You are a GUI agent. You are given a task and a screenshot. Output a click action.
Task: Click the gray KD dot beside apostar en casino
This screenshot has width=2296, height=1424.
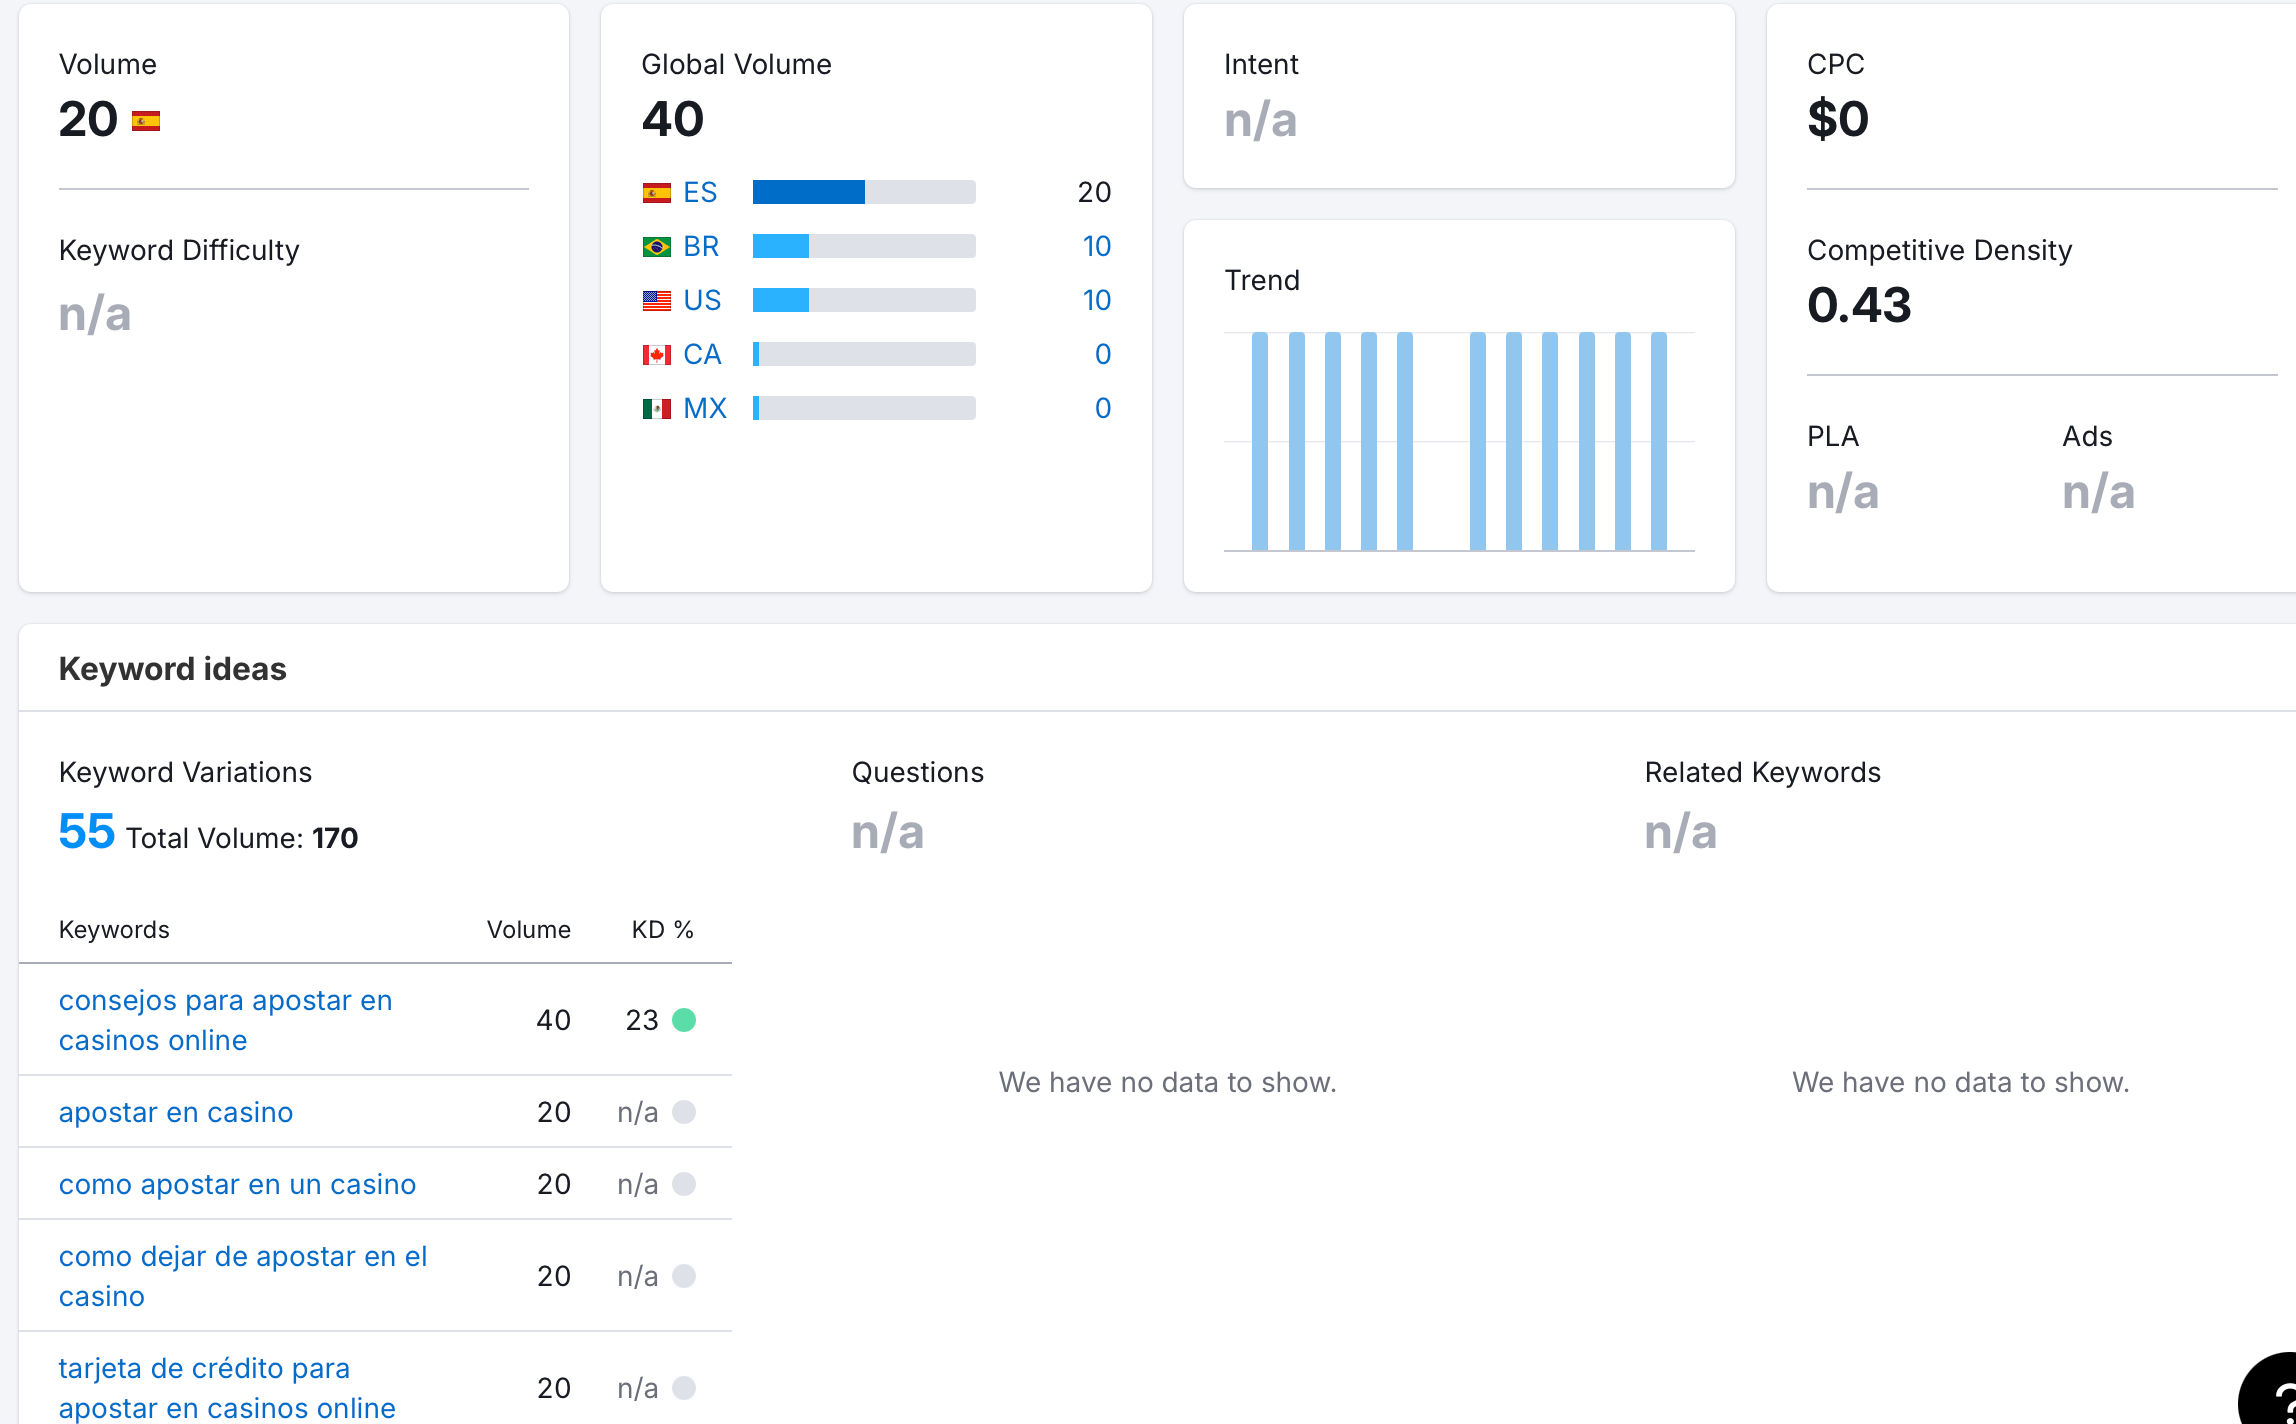click(684, 1112)
